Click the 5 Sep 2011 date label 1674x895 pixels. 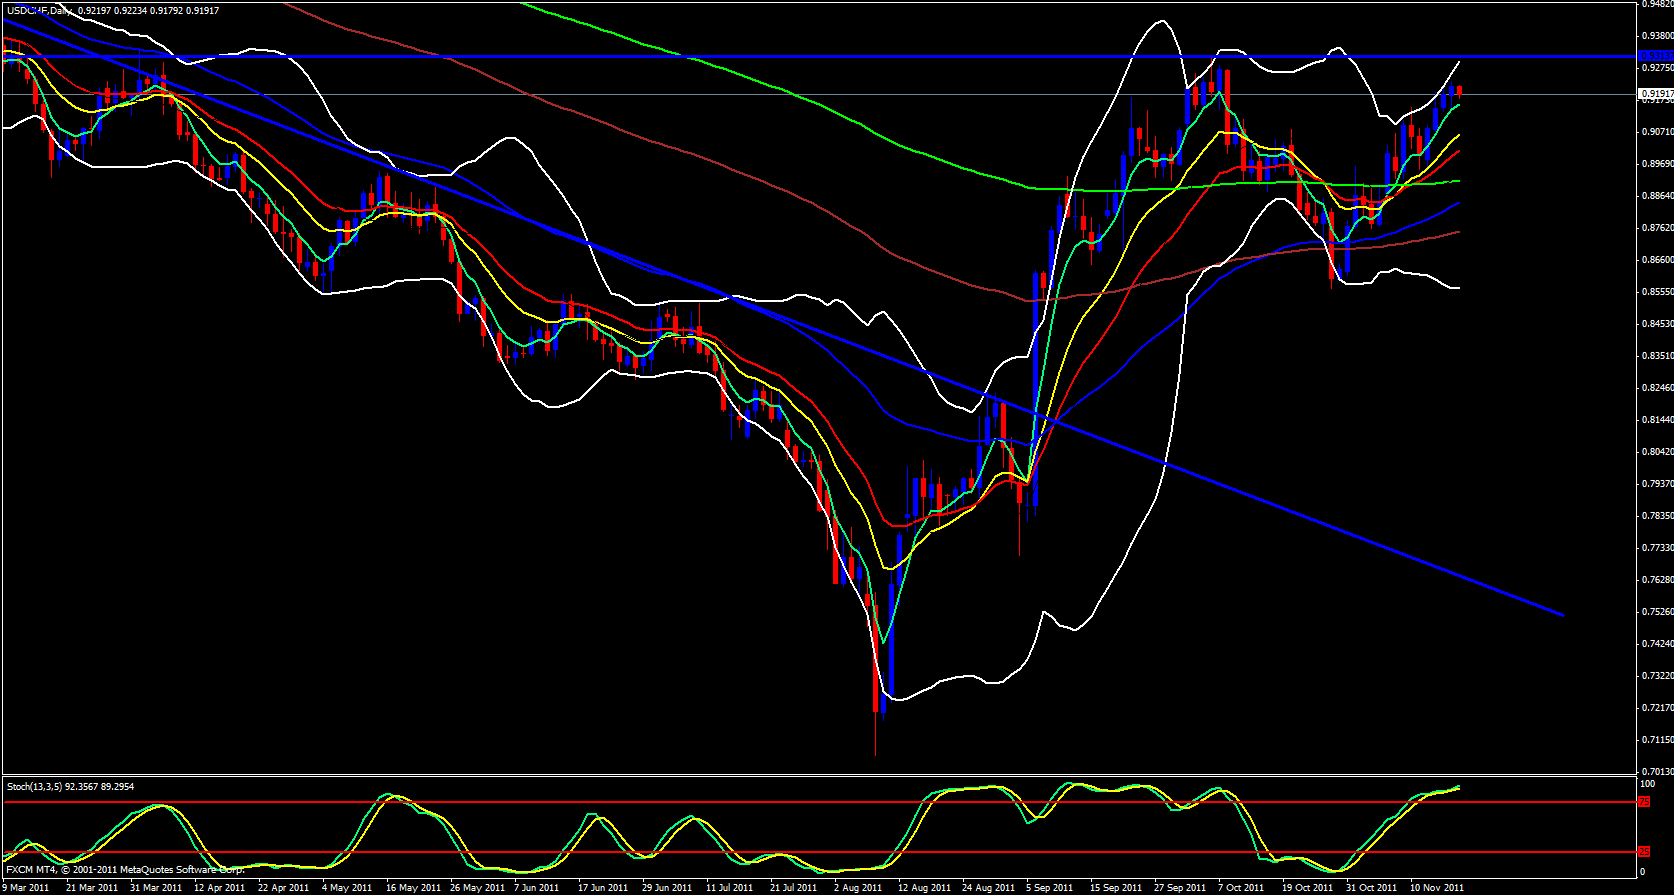pyautogui.click(x=1049, y=887)
